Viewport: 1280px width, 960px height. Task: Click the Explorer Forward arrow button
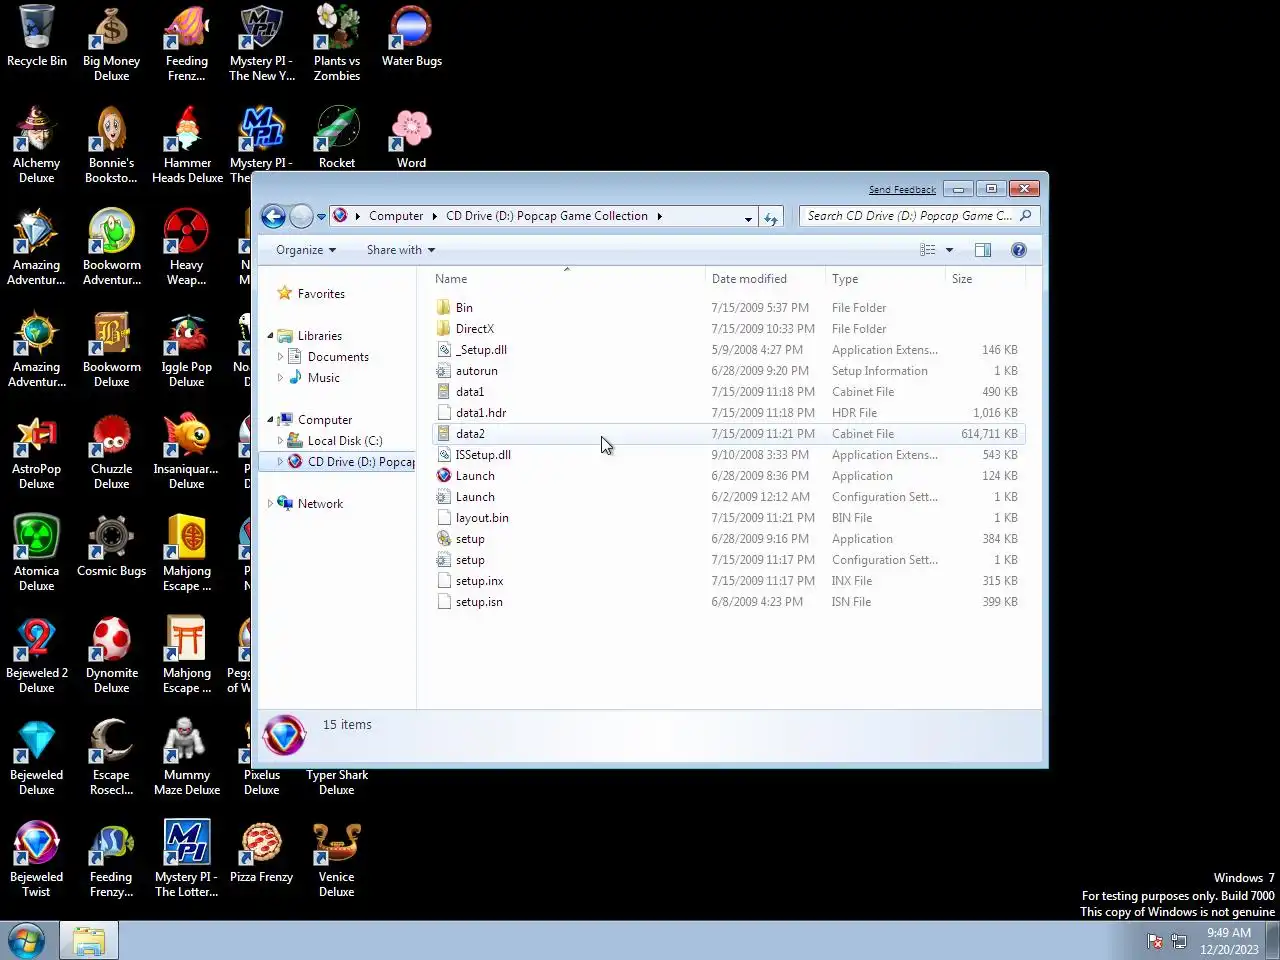coord(301,216)
